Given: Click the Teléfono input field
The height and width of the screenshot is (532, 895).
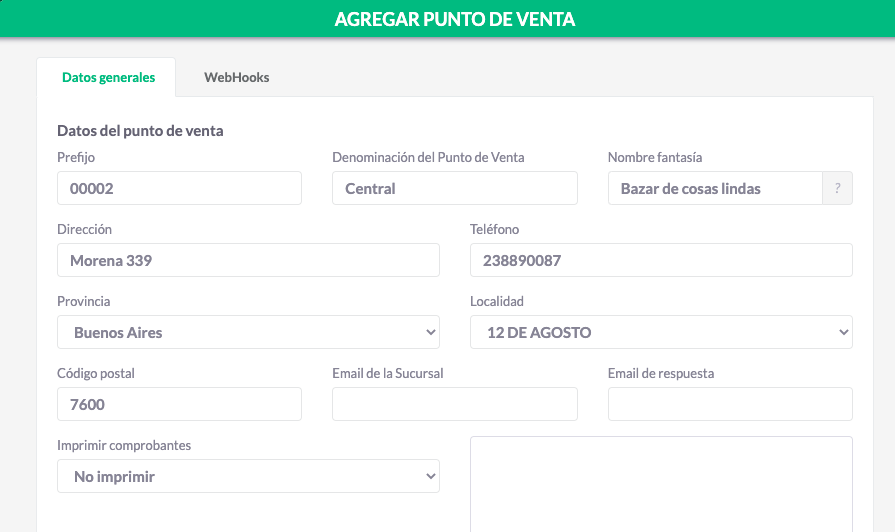Looking at the screenshot, I should tap(661, 260).
